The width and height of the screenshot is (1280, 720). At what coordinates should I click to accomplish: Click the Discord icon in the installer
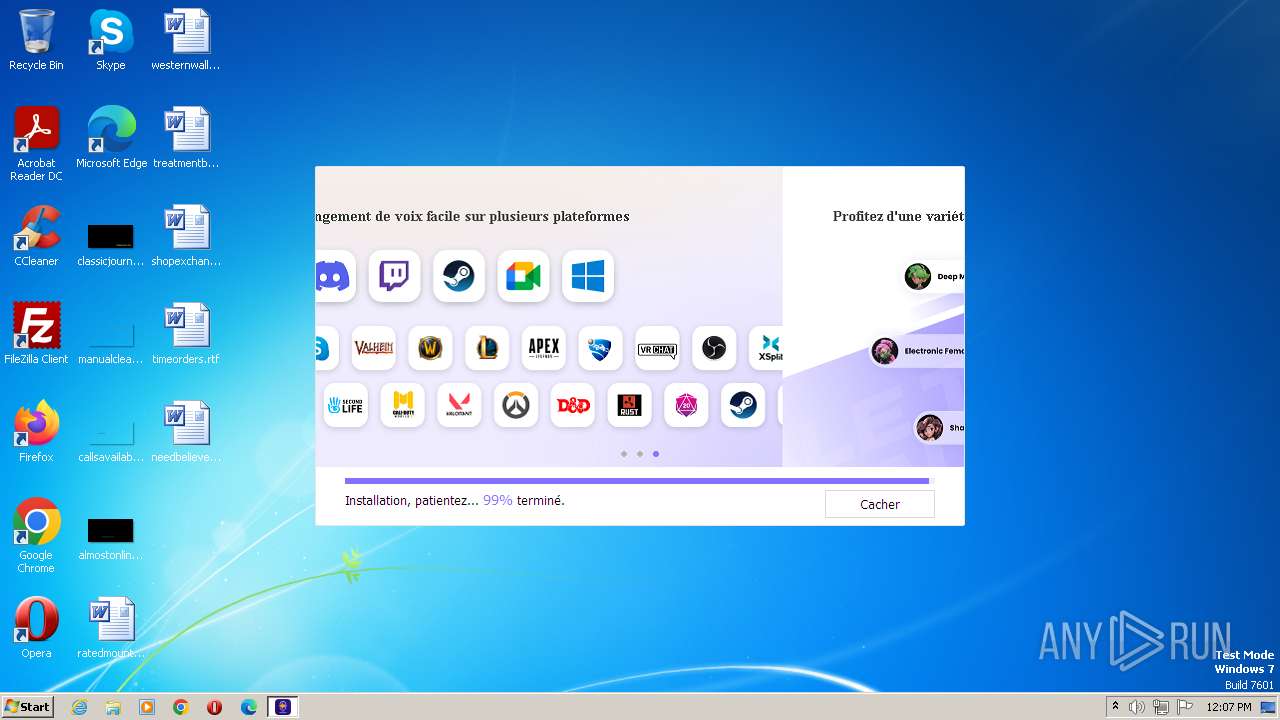pyautogui.click(x=333, y=276)
